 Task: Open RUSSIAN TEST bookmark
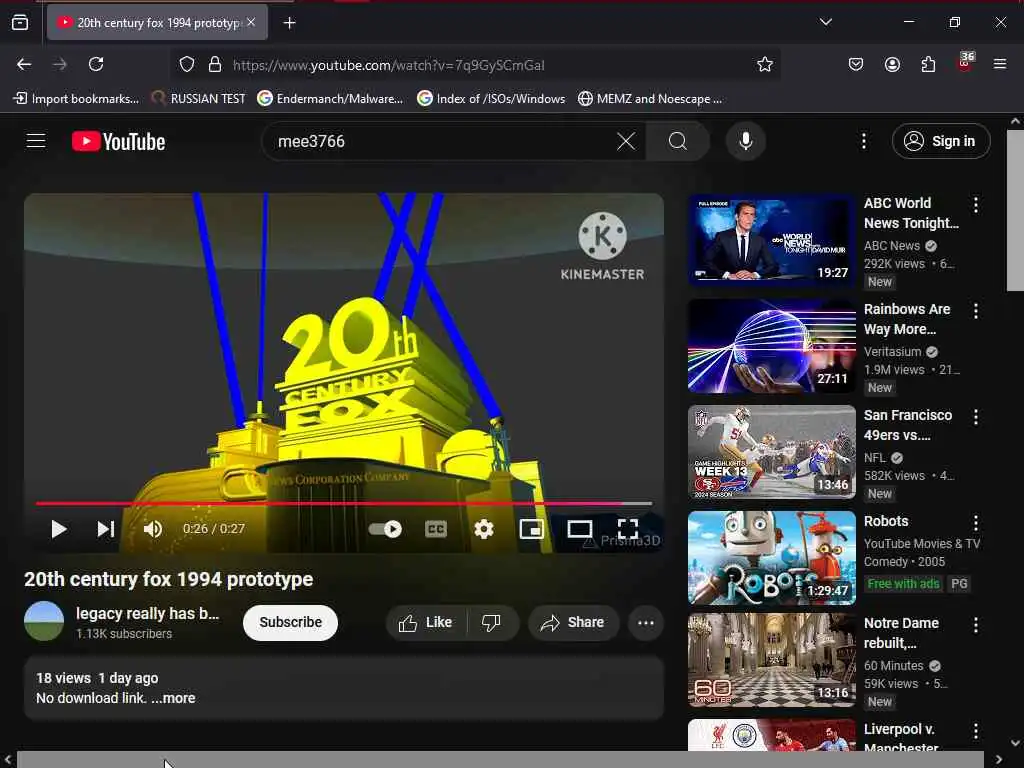pyautogui.click(x=199, y=99)
